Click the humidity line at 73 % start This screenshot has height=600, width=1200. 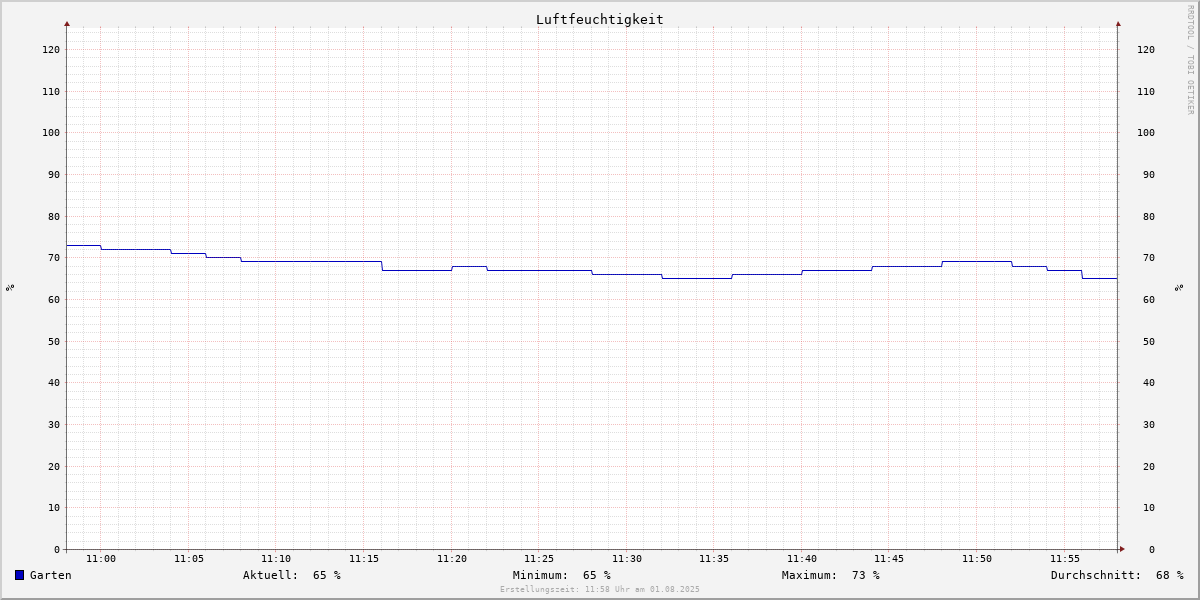[x=83, y=245]
